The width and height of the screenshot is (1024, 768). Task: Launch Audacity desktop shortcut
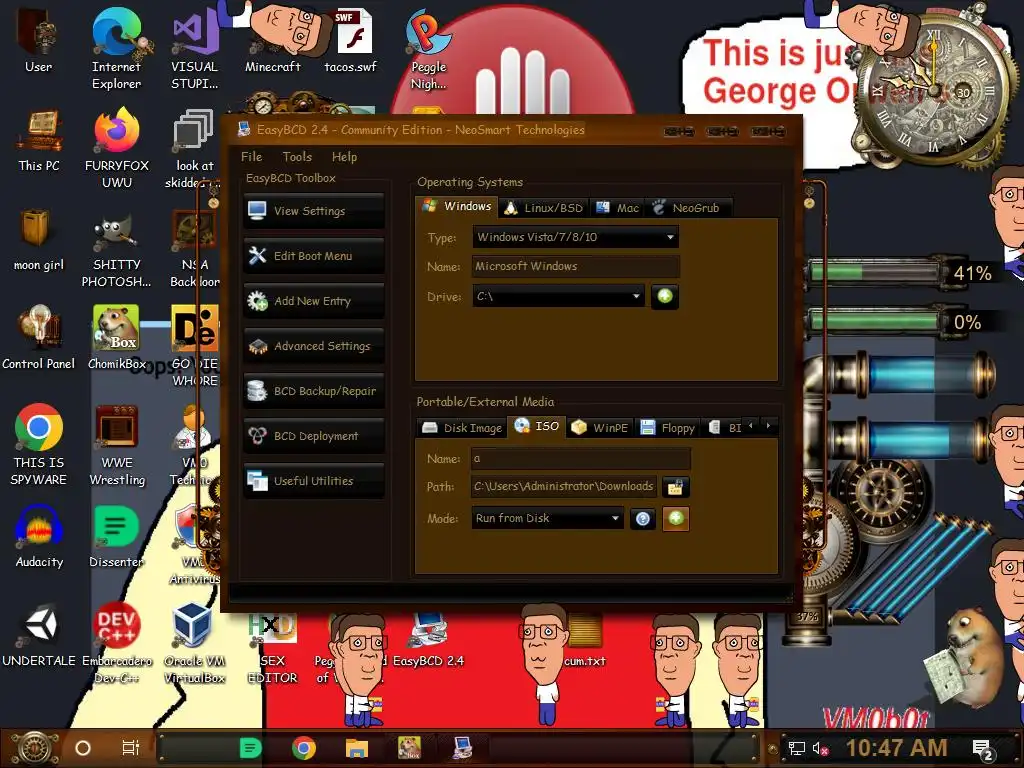pyautogui.click(x=39, y=537)
